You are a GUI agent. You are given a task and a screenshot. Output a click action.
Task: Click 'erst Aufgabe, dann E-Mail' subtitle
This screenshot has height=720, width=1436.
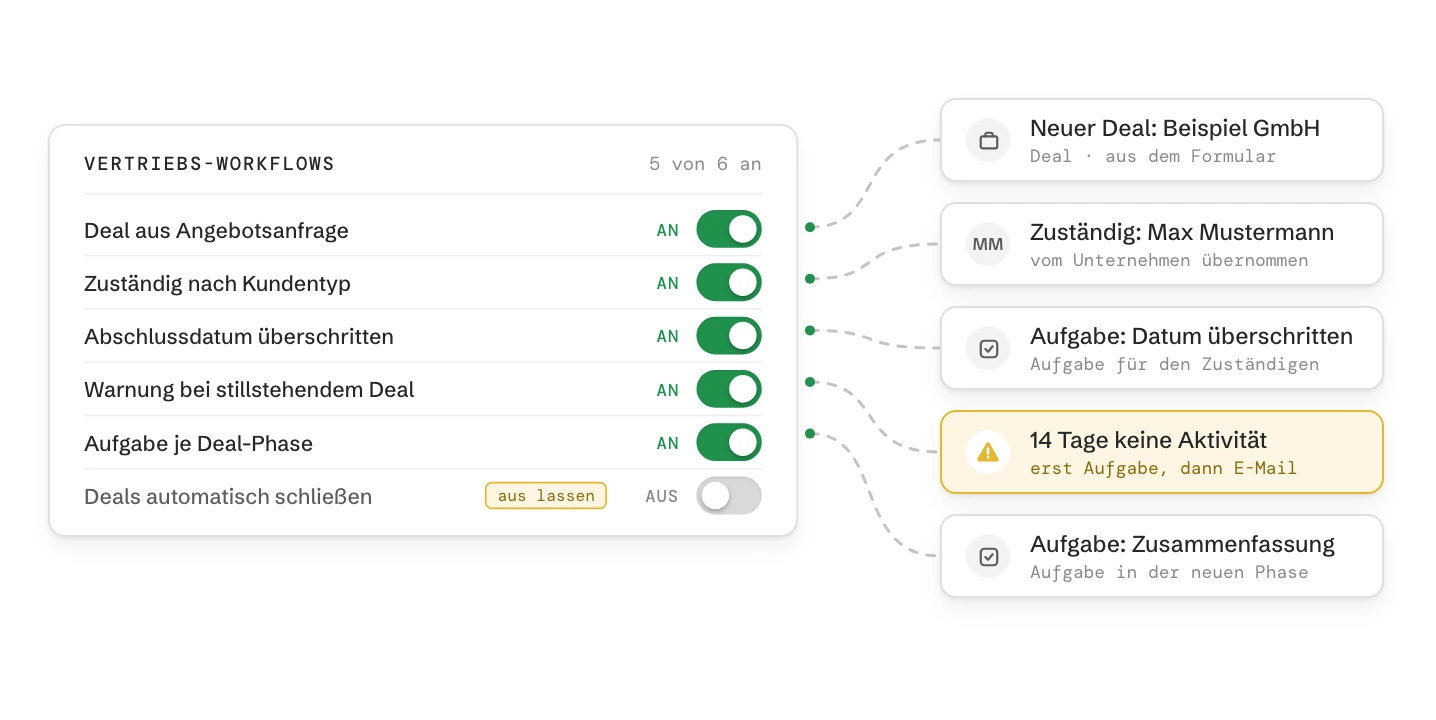(x=1163, y=468)
